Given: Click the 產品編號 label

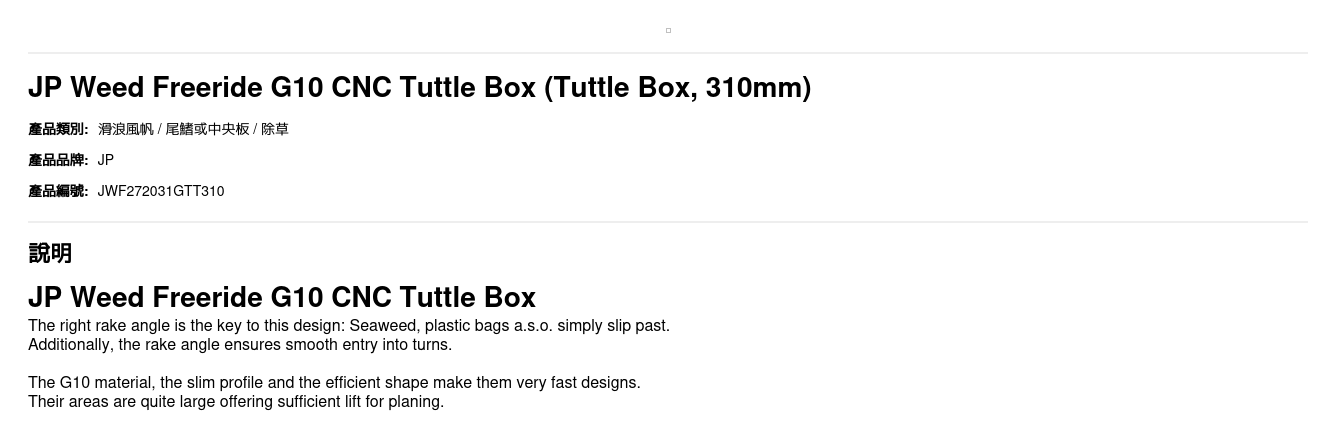Looking at the screenshot, I should coord(58,191).
